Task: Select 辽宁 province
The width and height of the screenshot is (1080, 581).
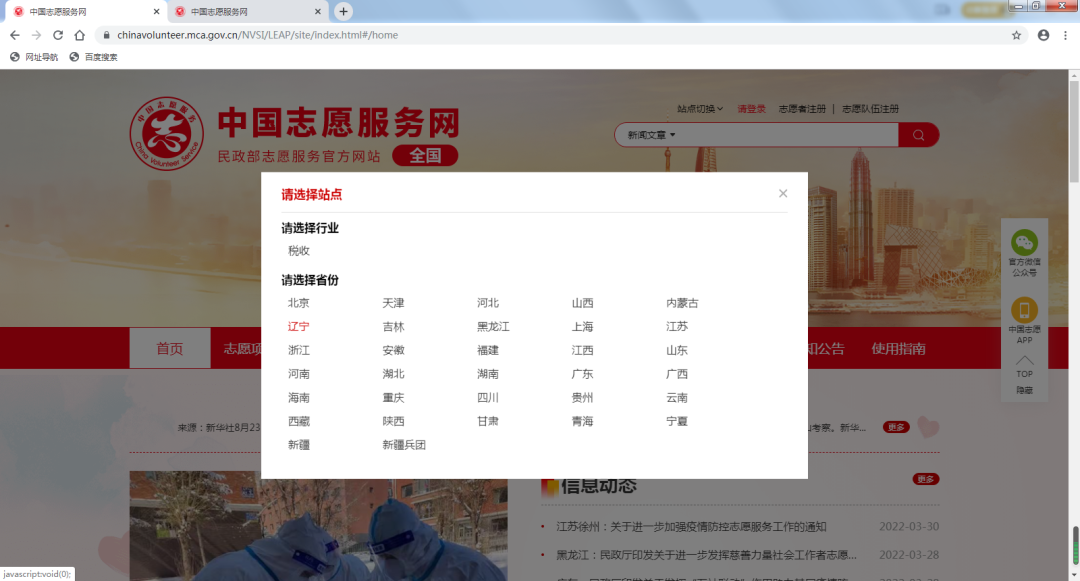Action: [x=298, y=326]
